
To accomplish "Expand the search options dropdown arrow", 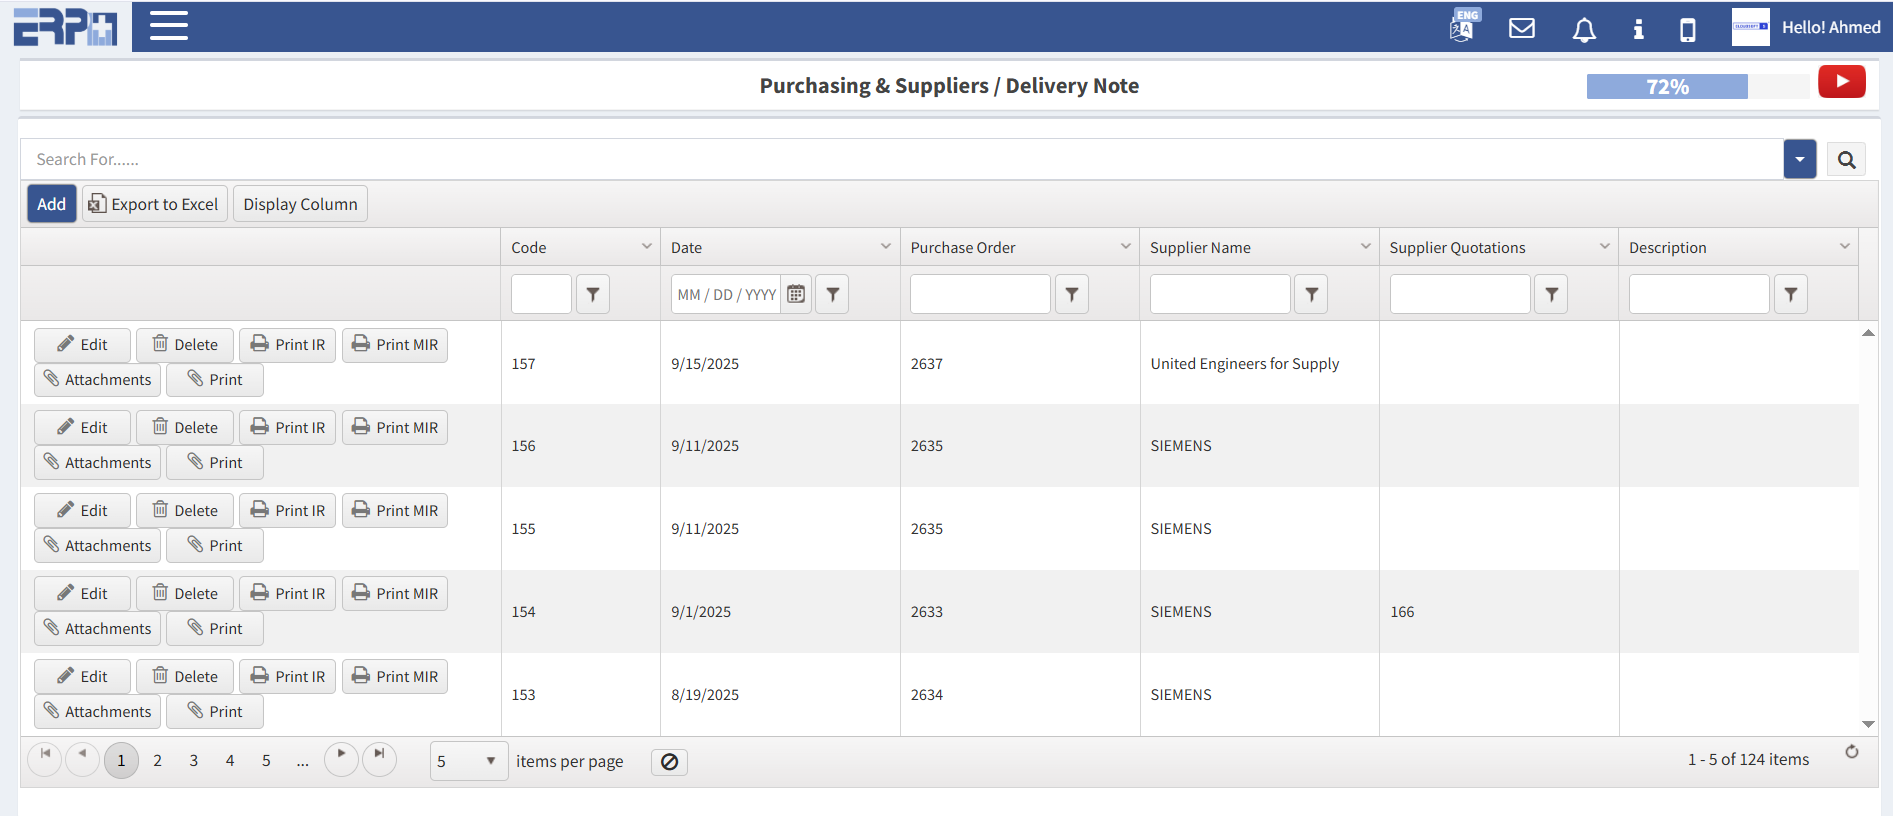I will [x=1799, y=160].
